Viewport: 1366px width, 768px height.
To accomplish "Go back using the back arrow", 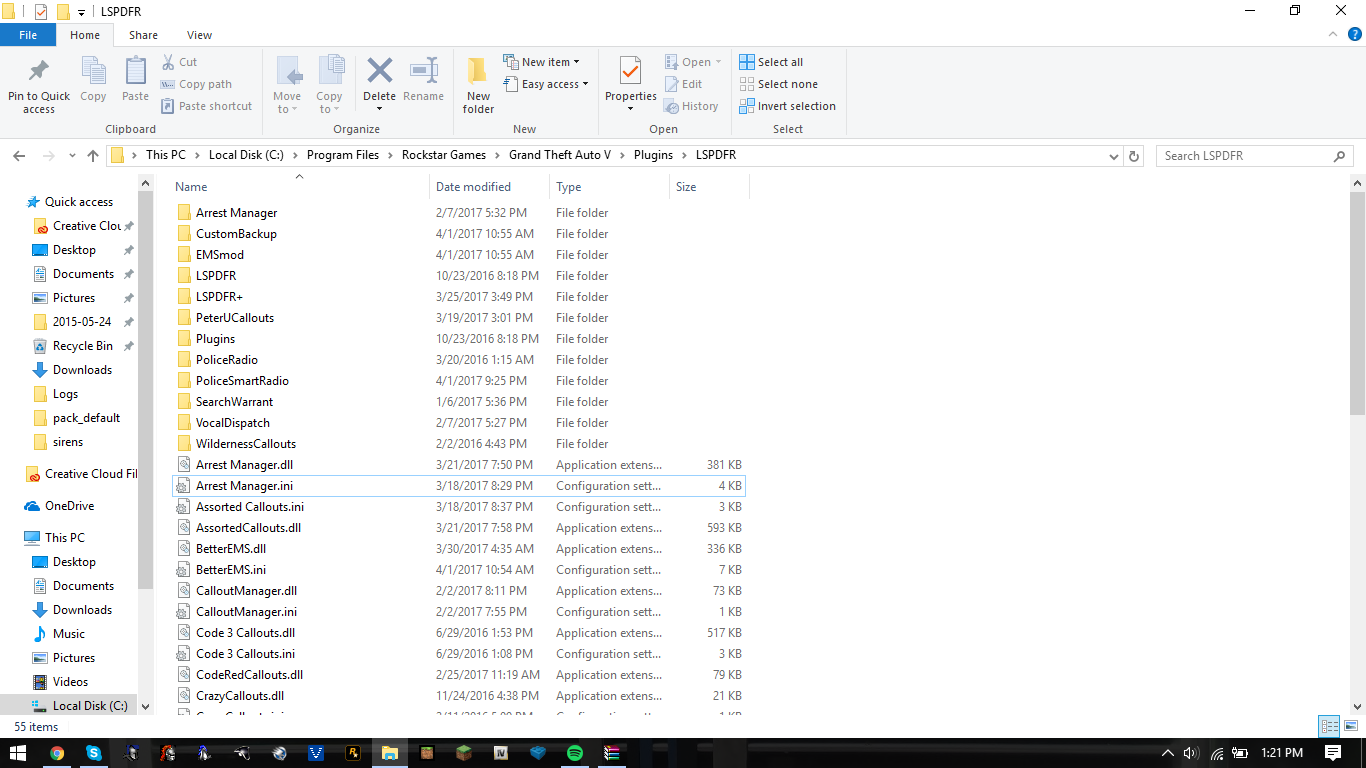I will (19, 156).
